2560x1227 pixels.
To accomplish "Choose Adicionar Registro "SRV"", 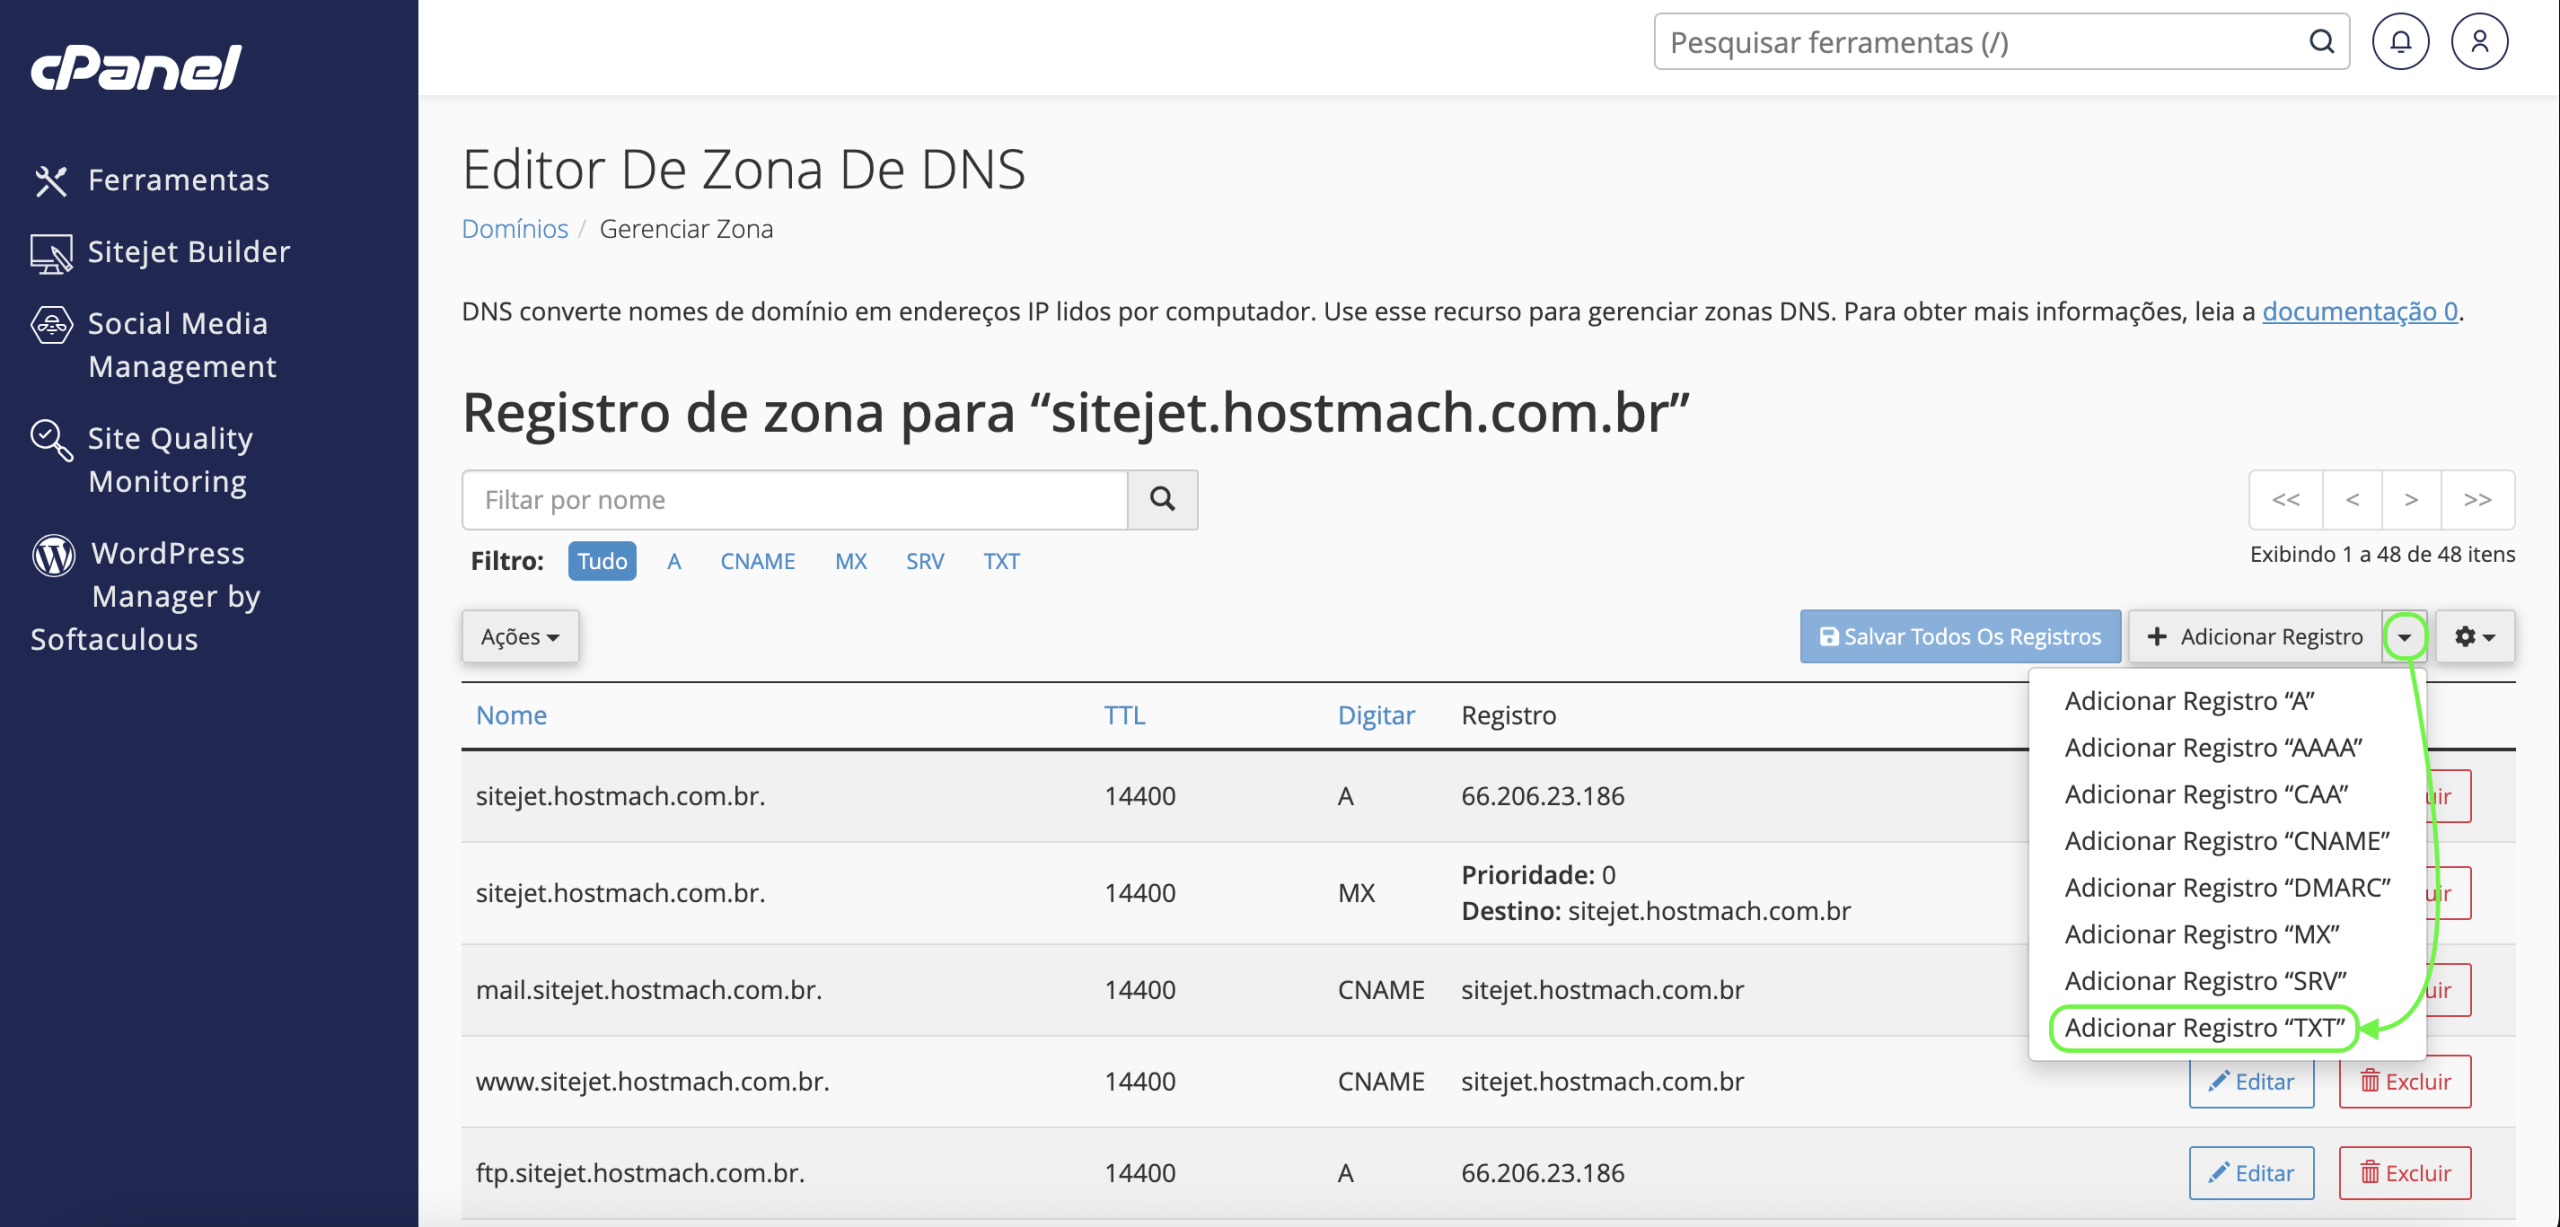I will 2205,981.
